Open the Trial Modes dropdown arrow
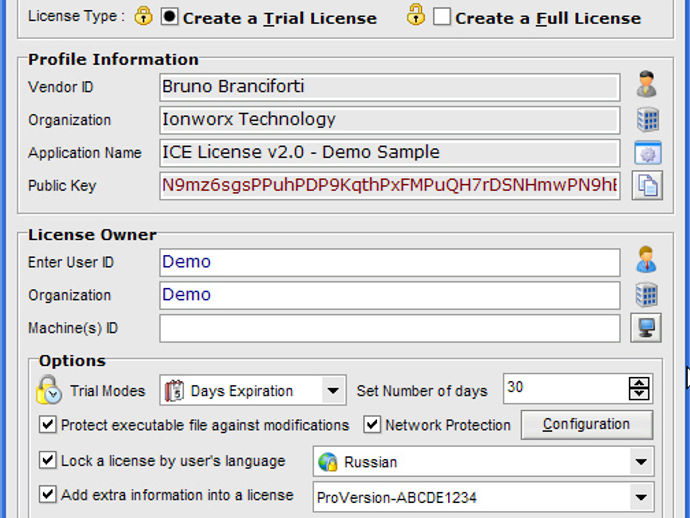690x518 pixels. (x=333, y=390)
